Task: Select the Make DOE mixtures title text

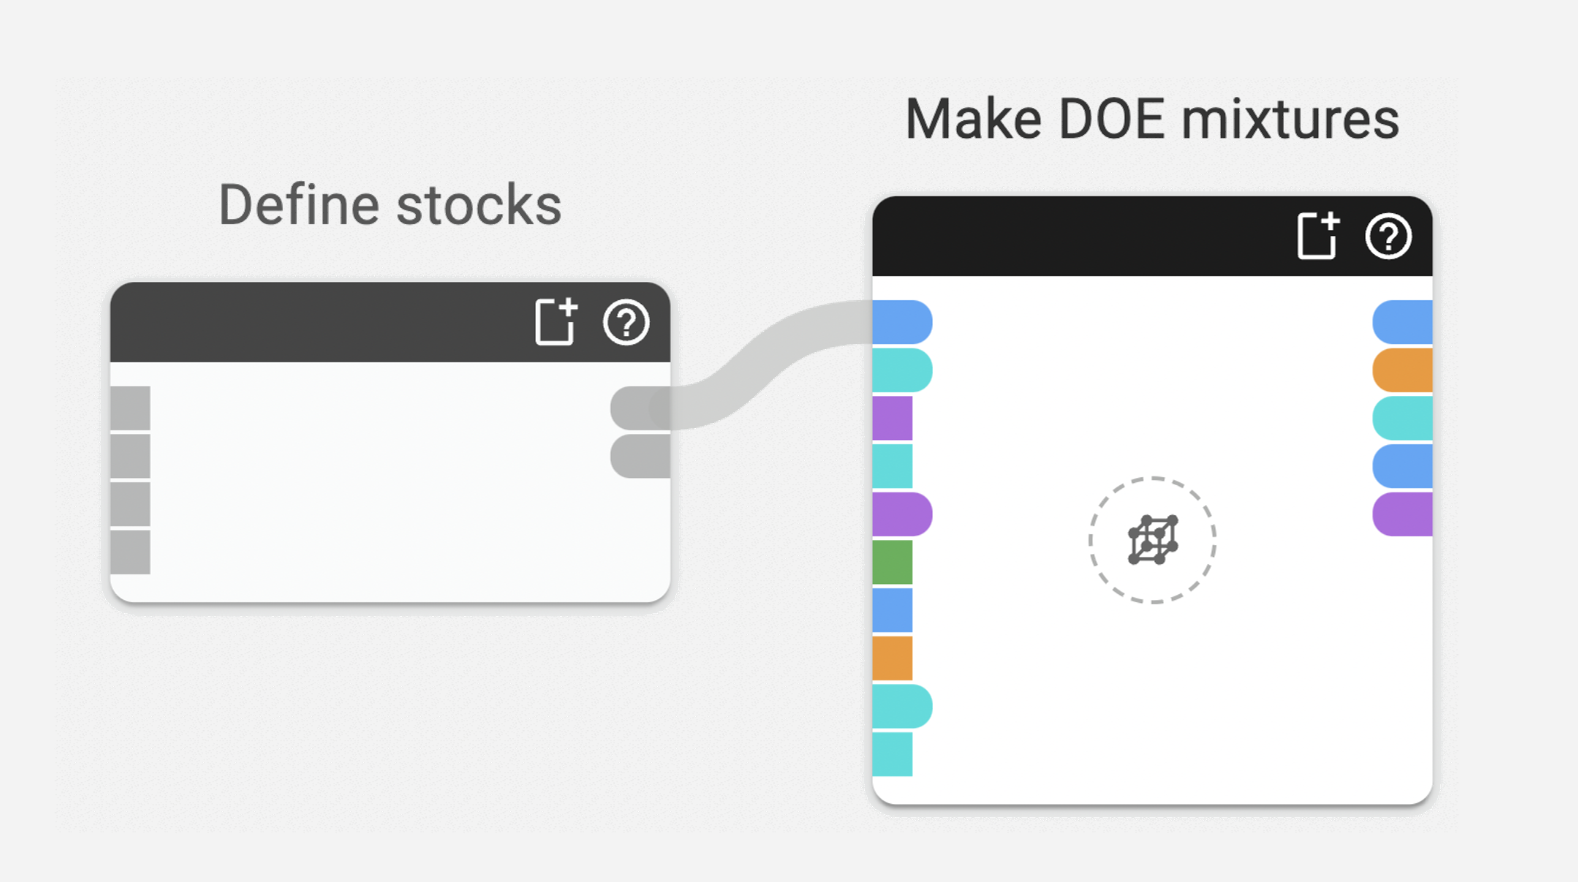Action: [x=1151, y=119]
